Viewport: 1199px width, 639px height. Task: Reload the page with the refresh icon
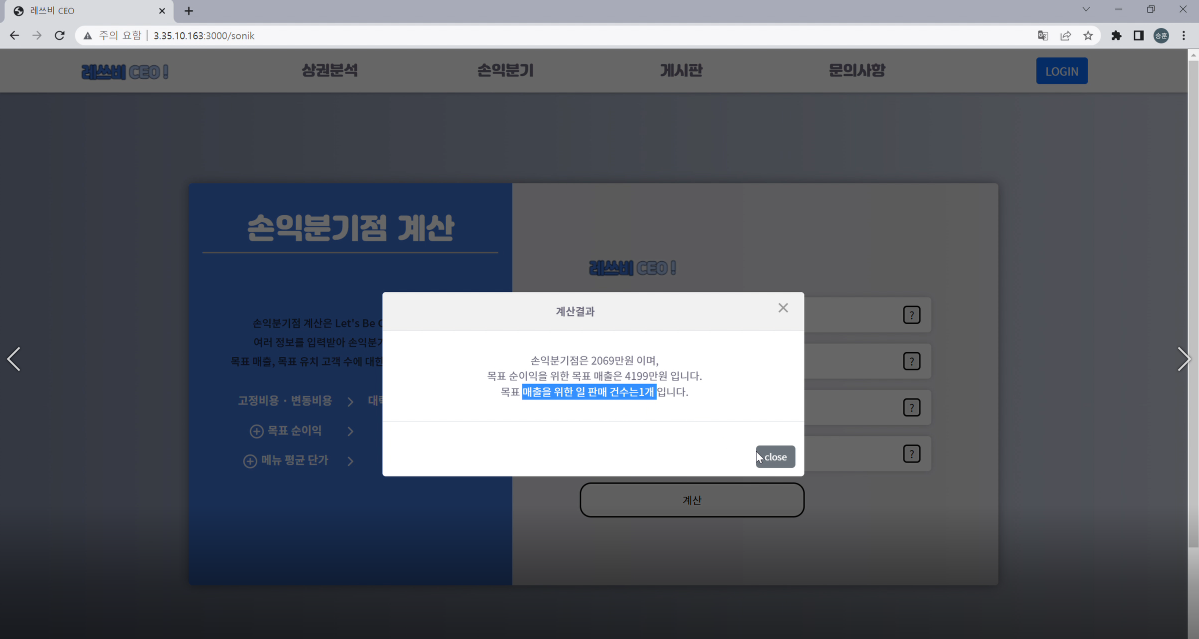click(60, 35)
